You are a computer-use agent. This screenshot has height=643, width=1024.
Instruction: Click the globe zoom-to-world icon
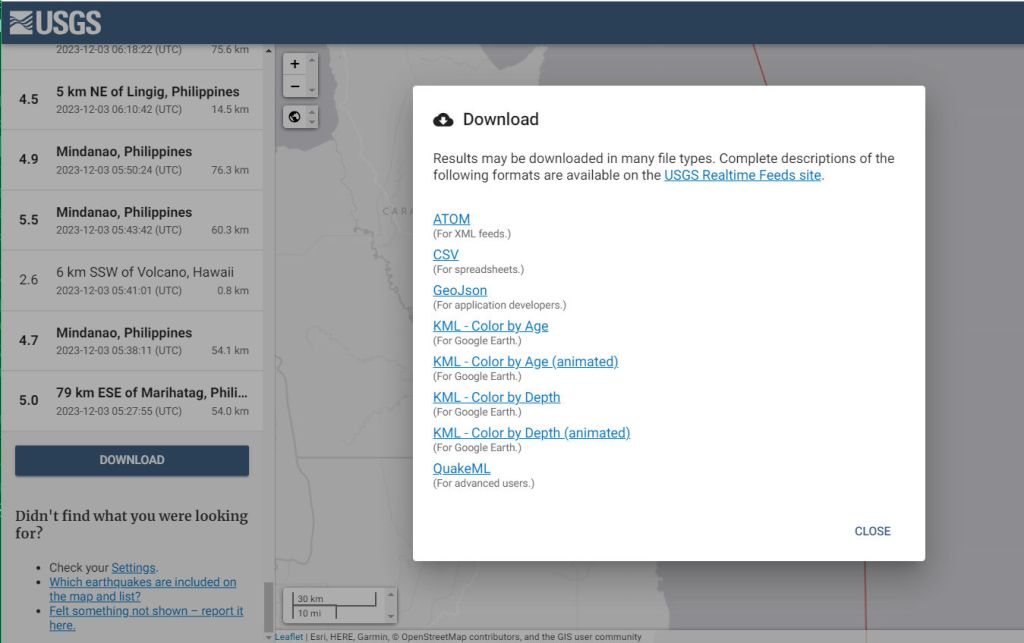294,117
